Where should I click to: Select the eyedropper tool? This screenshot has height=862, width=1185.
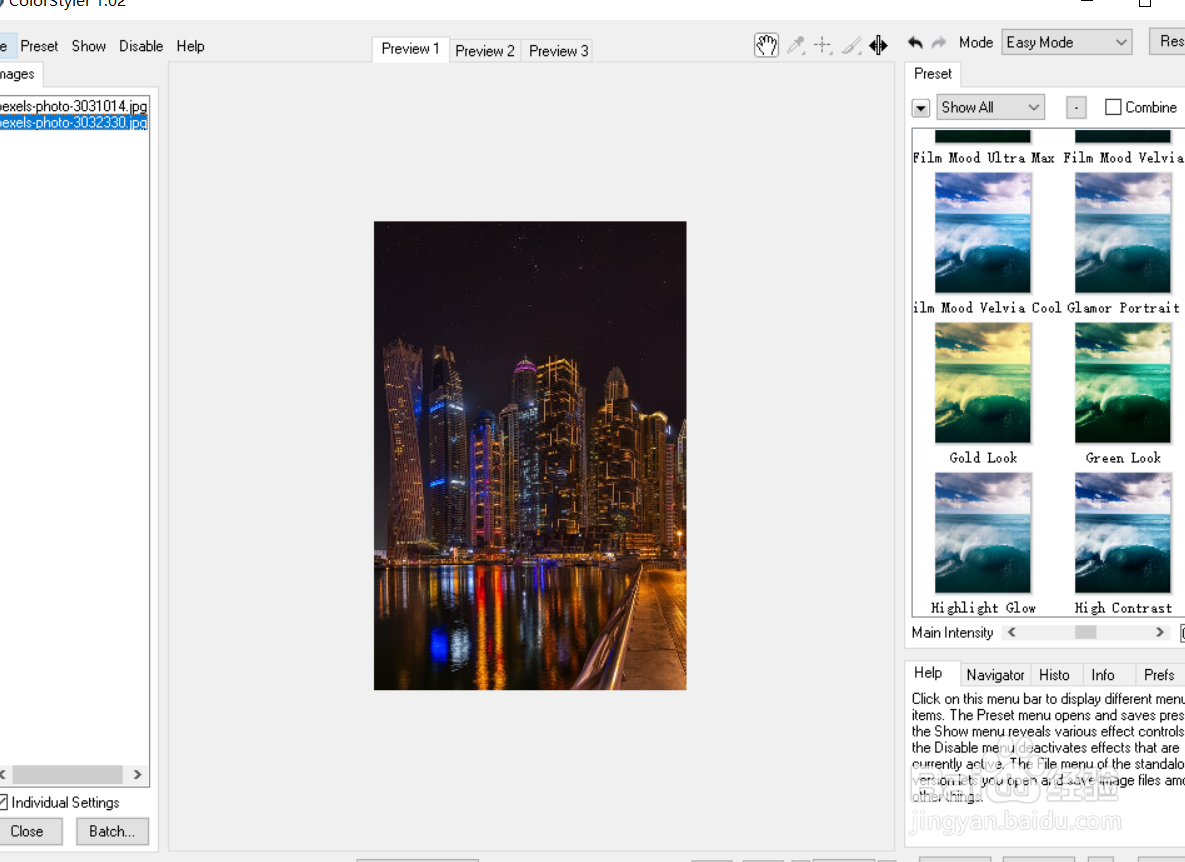click(x=795, y=45)
